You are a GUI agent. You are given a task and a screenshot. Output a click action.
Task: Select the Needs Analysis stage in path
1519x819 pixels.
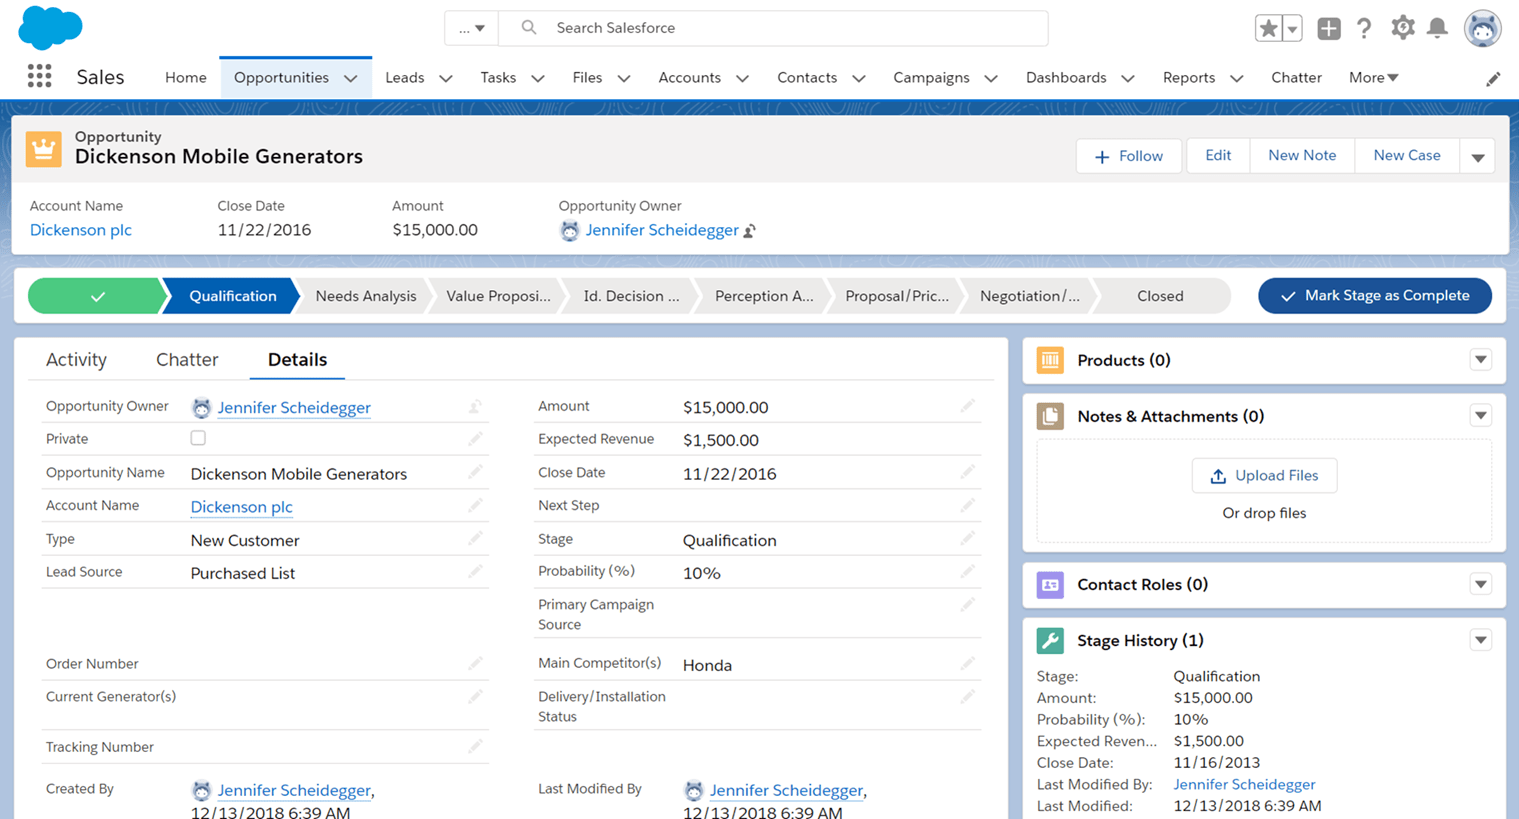(x=365, y=296)
